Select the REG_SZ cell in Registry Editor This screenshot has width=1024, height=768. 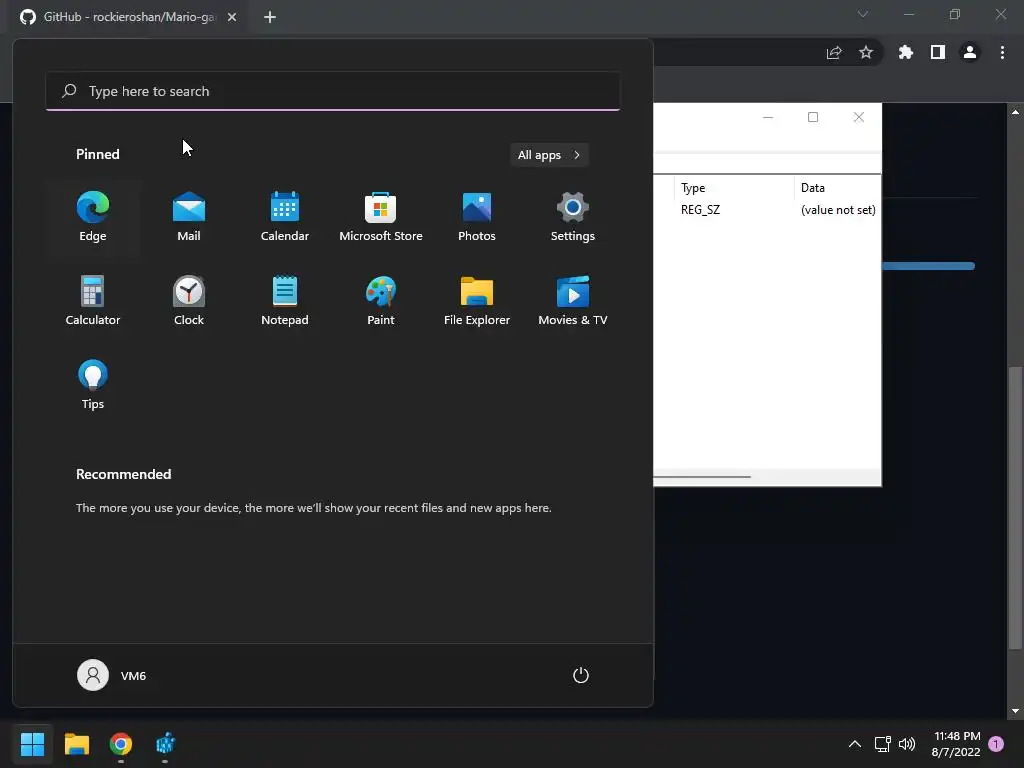click(x=700, y=210)
